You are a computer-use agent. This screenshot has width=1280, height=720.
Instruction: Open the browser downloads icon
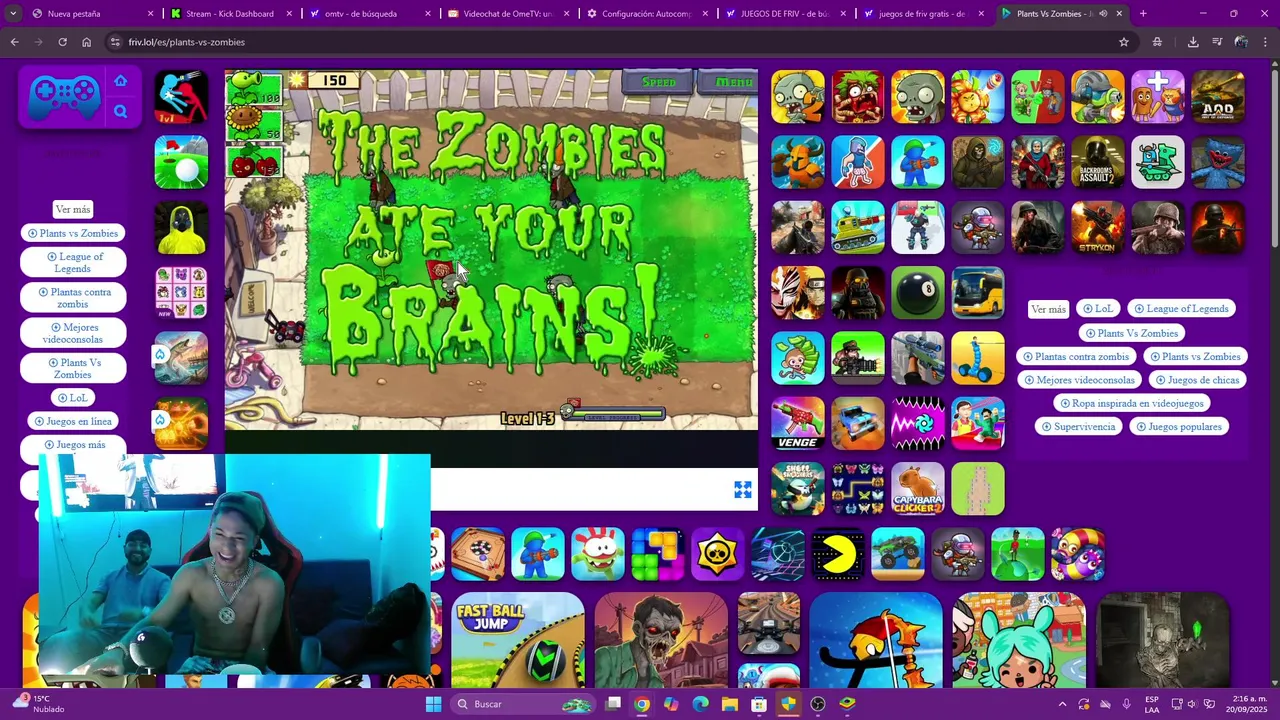(1193, 42)
